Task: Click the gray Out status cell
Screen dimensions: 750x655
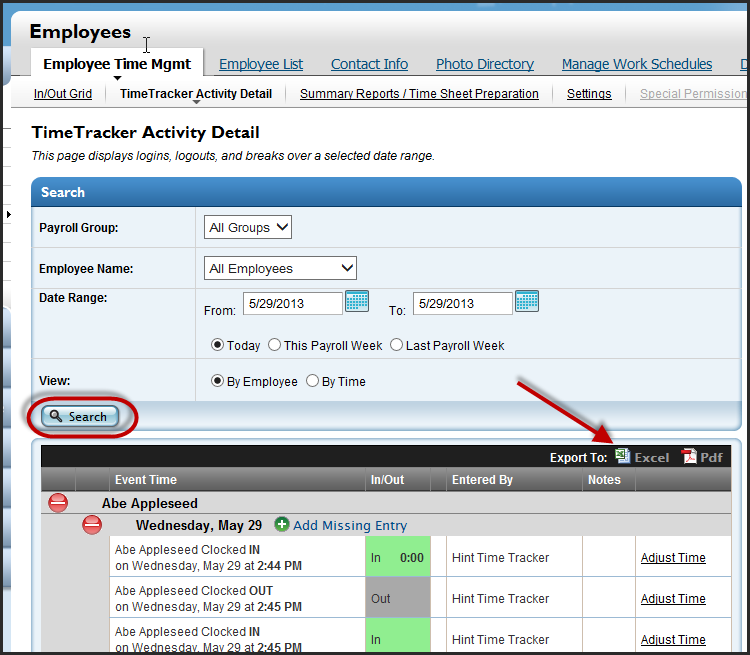Action: 397,598
